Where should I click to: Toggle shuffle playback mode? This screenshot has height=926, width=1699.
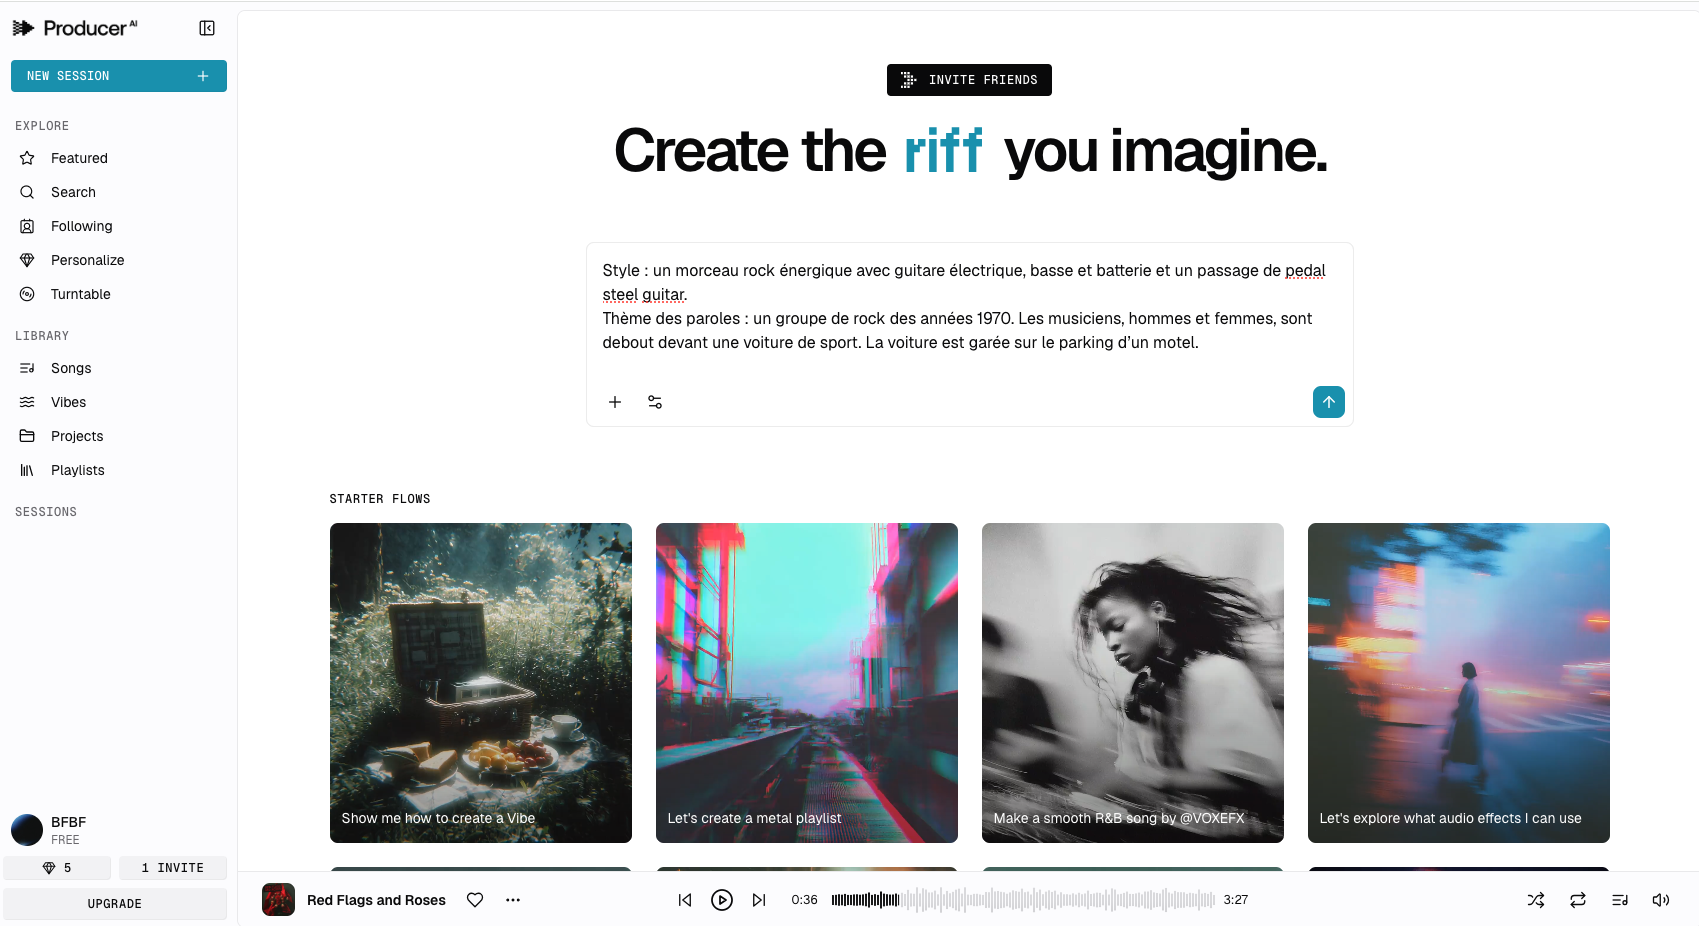(x=1536, y=900)
